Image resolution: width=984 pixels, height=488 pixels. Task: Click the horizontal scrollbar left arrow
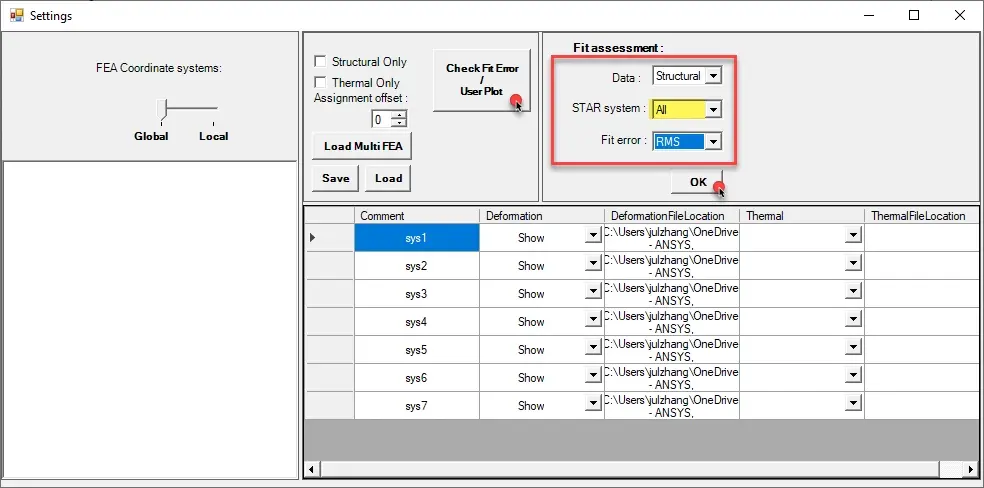(312, 469)
